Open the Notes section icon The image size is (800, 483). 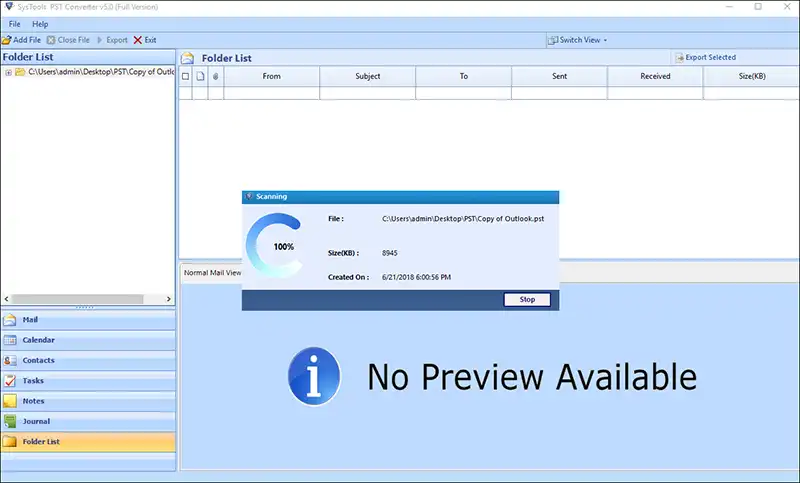tap(10, 401)
